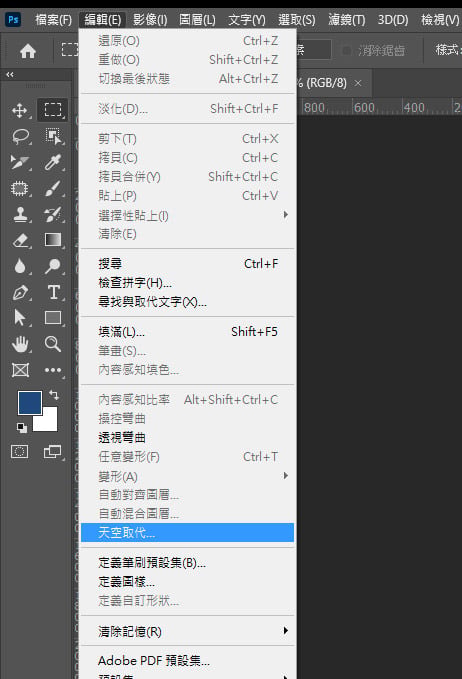Select the Rectangular Marquee tool
Viewport: 462px width, 679px height.
[x=53, y=110]
